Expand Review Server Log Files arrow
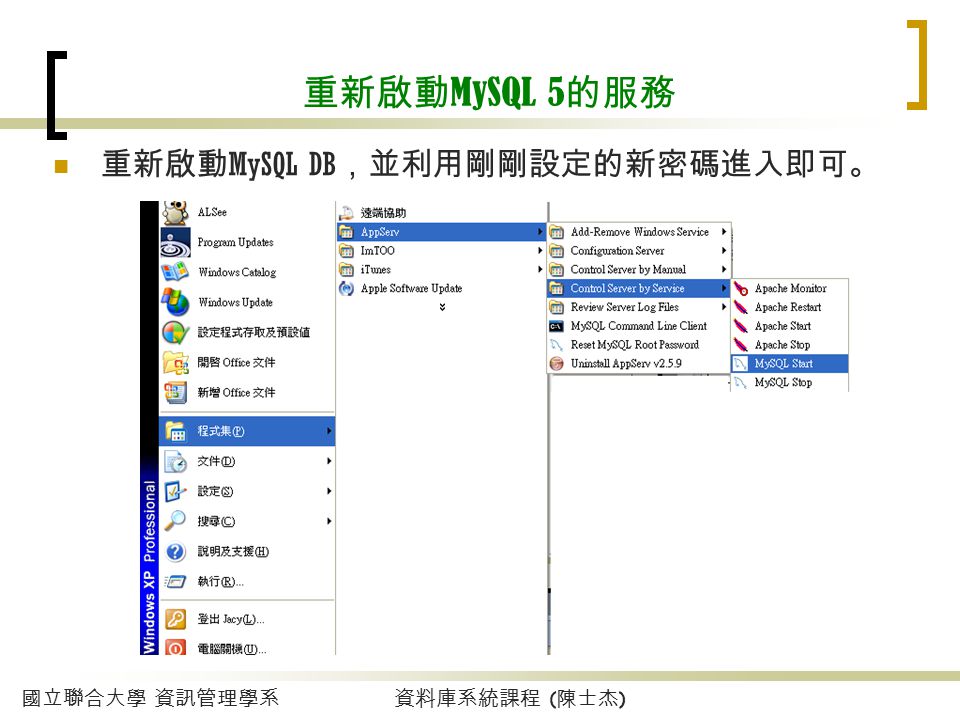Screen dimensions: 960x720 pyautogui.click(x=724, y=307)
